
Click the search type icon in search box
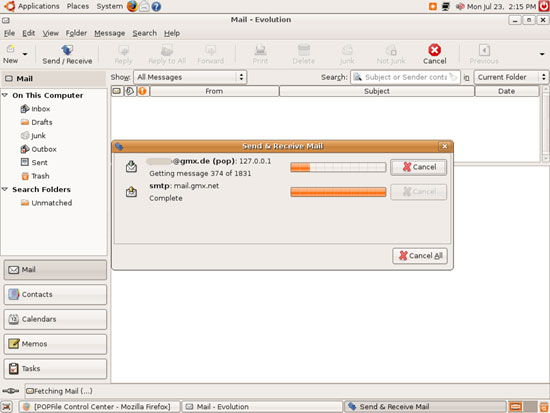[x=357, y=77]
